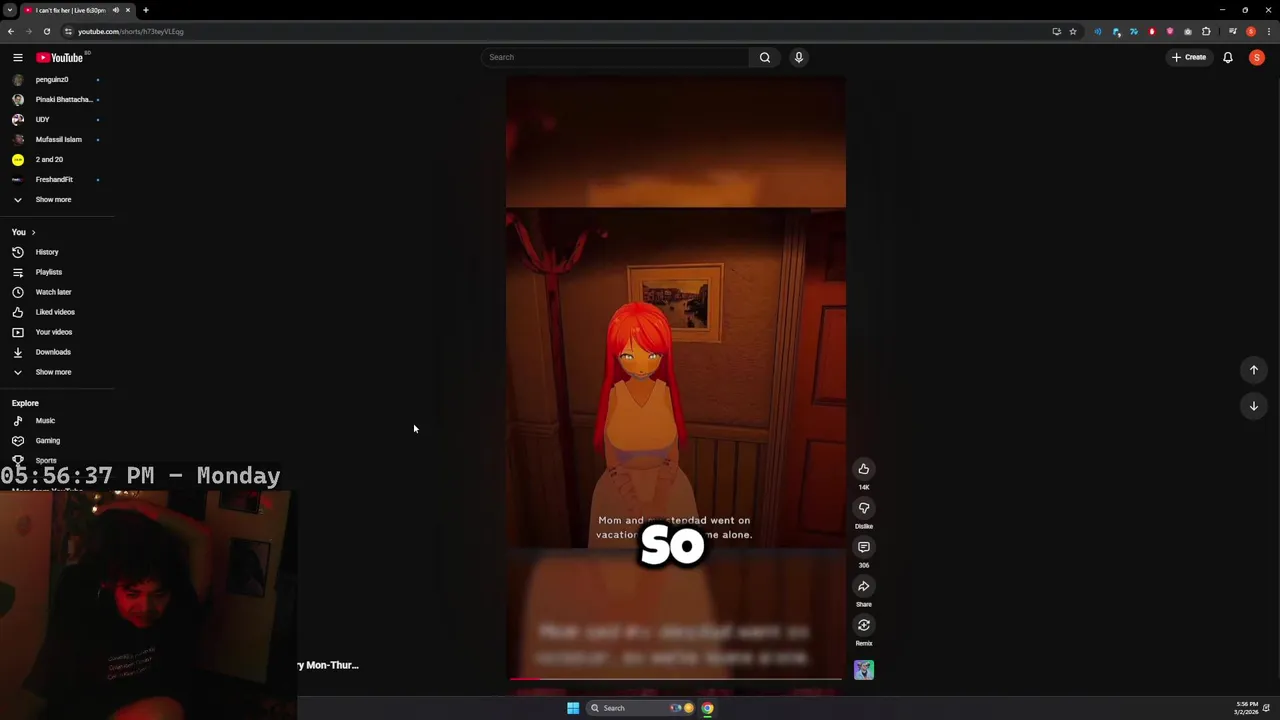1280x720 pixels.
Task: Open the FreshandFit subscription
Action: (54, 179)
